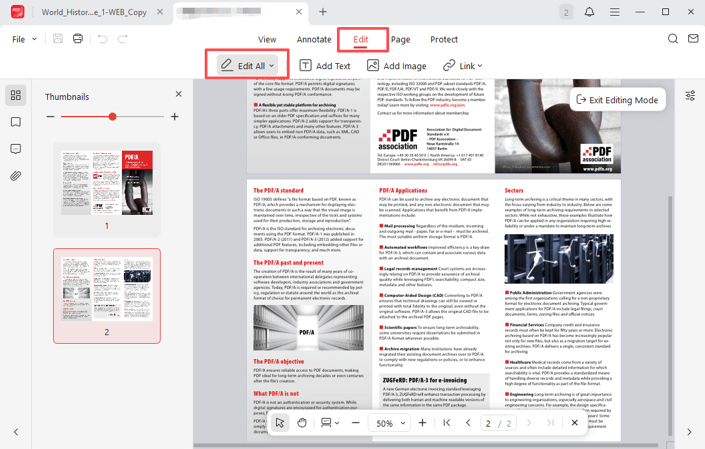Open the Protect tab
705x449 pixels.
click(x=444, y=40)
